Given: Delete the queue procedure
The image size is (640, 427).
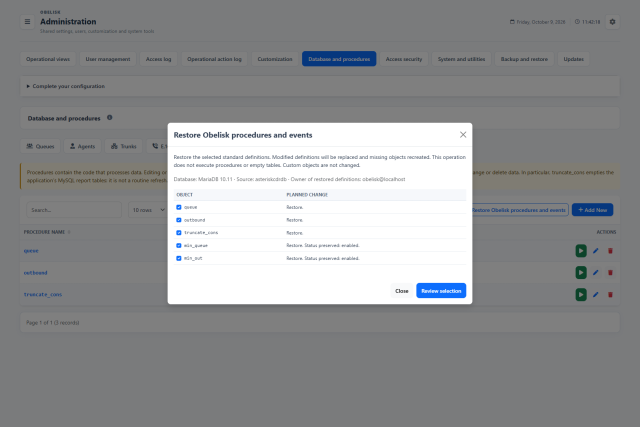Looking at the screenshot, I should 610,251.
